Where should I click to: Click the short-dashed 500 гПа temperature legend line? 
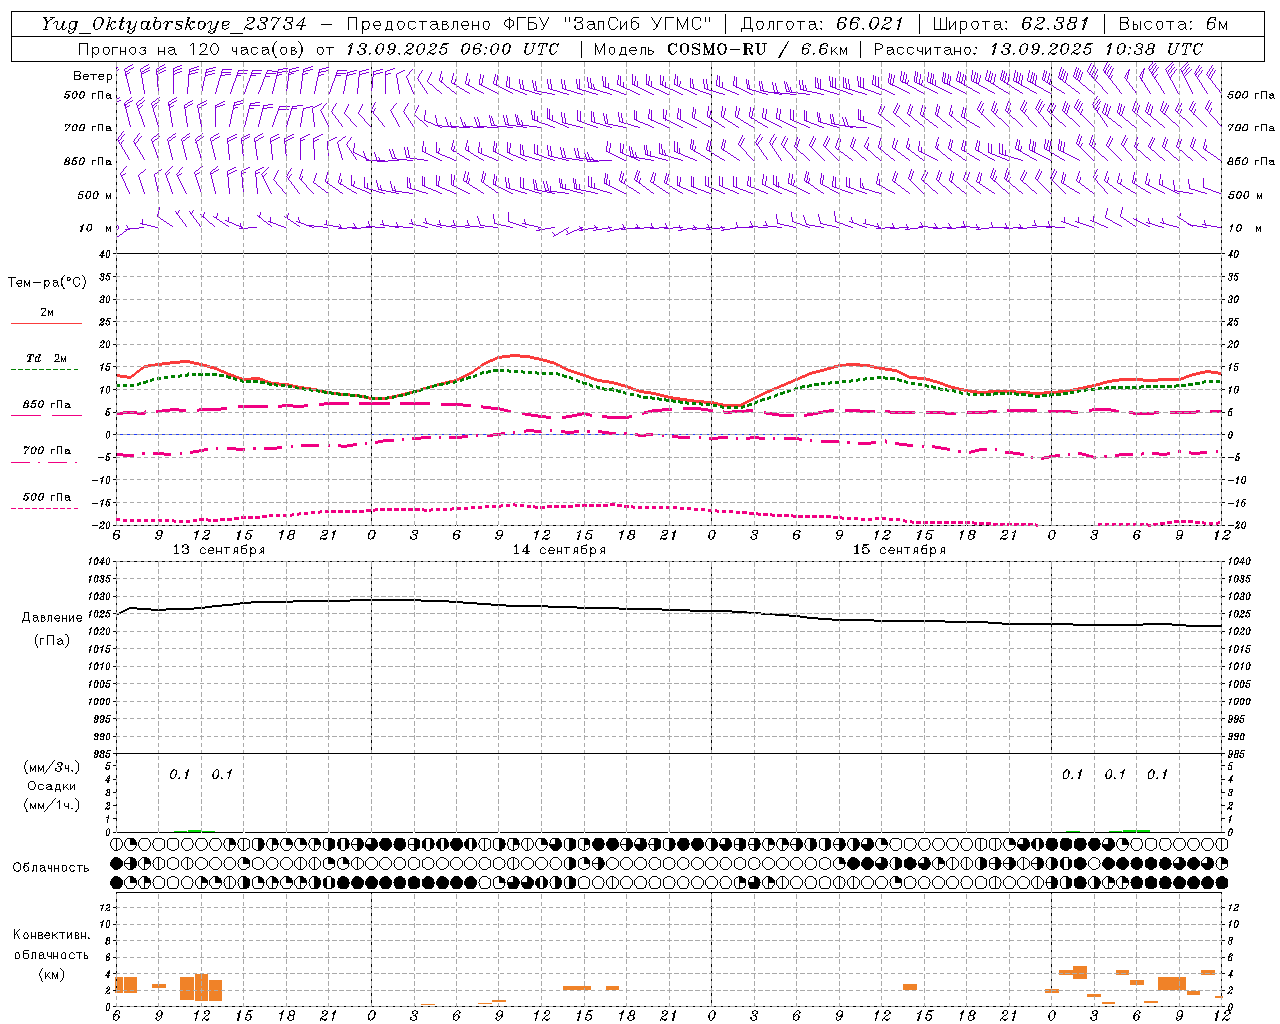tap(44, 508)
